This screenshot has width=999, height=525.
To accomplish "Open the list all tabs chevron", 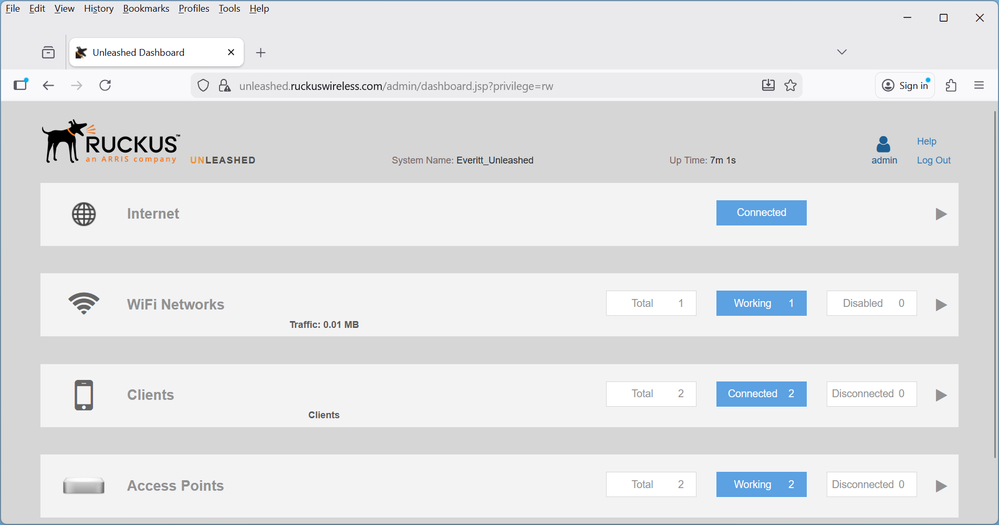I will pos(842,52).
